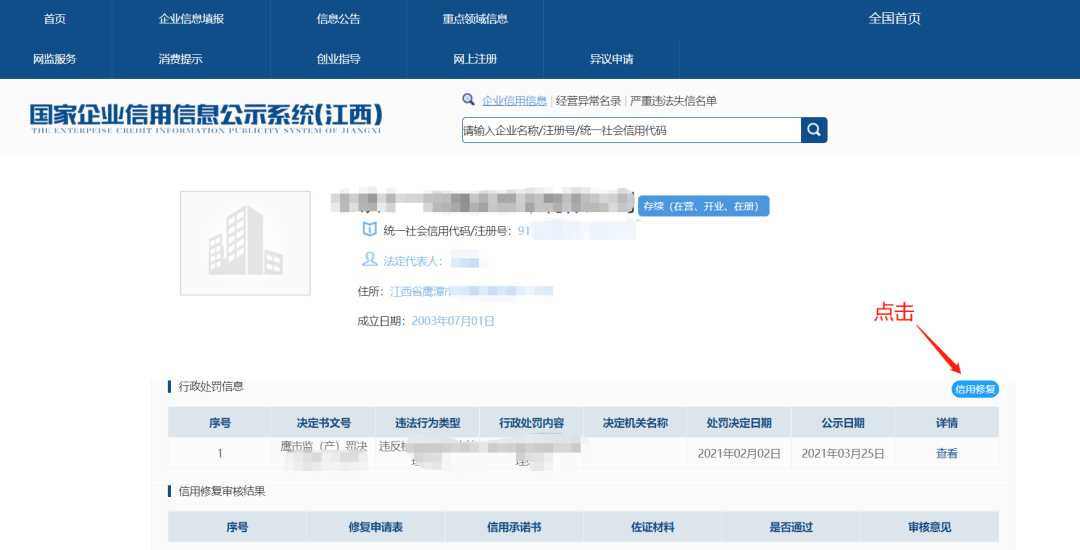Navigate to 全国首页

(894, 19)
